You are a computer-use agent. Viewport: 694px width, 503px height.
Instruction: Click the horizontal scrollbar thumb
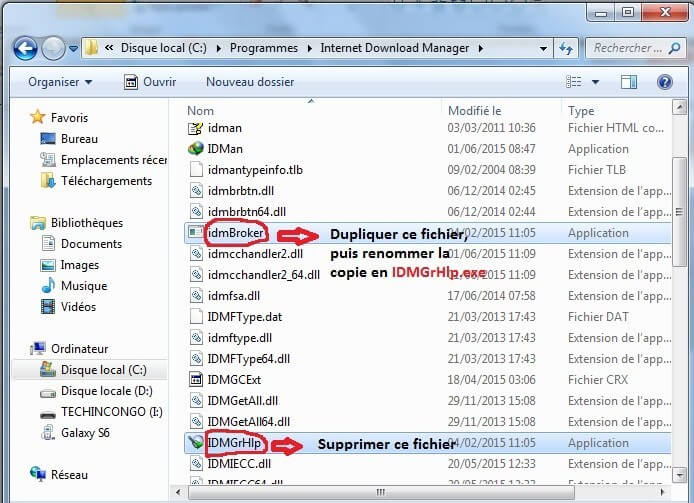tap(381, 492)
